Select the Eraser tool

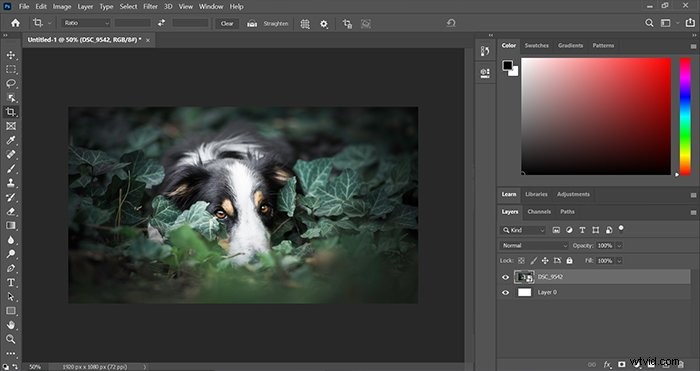tap(11, 211)
